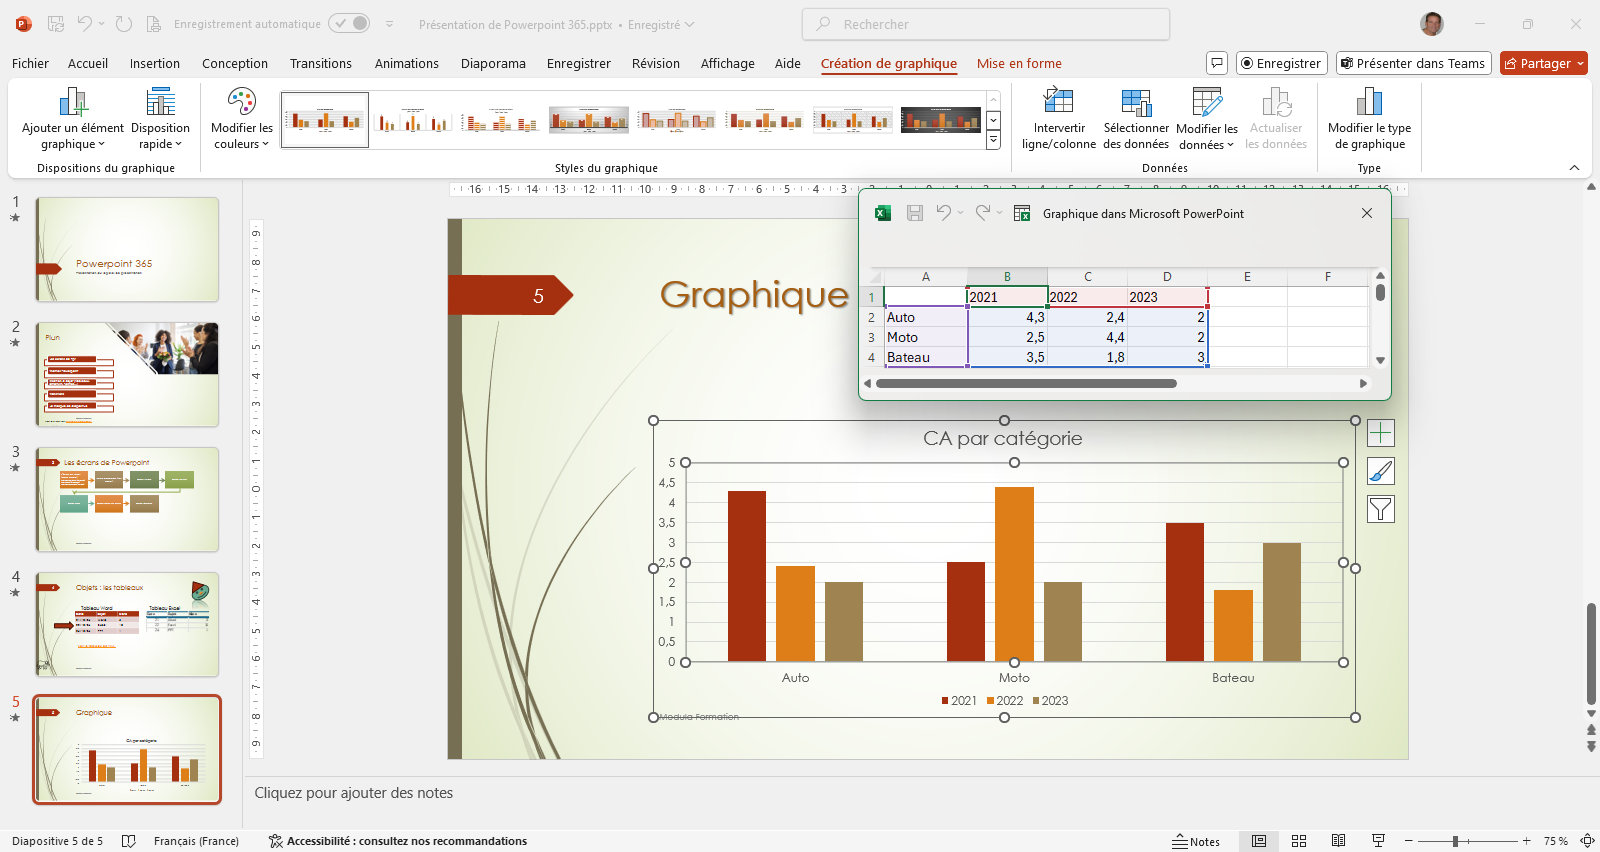The width and height of the screenshot is (1600, 852).
Task: Select the Bateau cell in data sheet
Action: [x=926, y=357]
